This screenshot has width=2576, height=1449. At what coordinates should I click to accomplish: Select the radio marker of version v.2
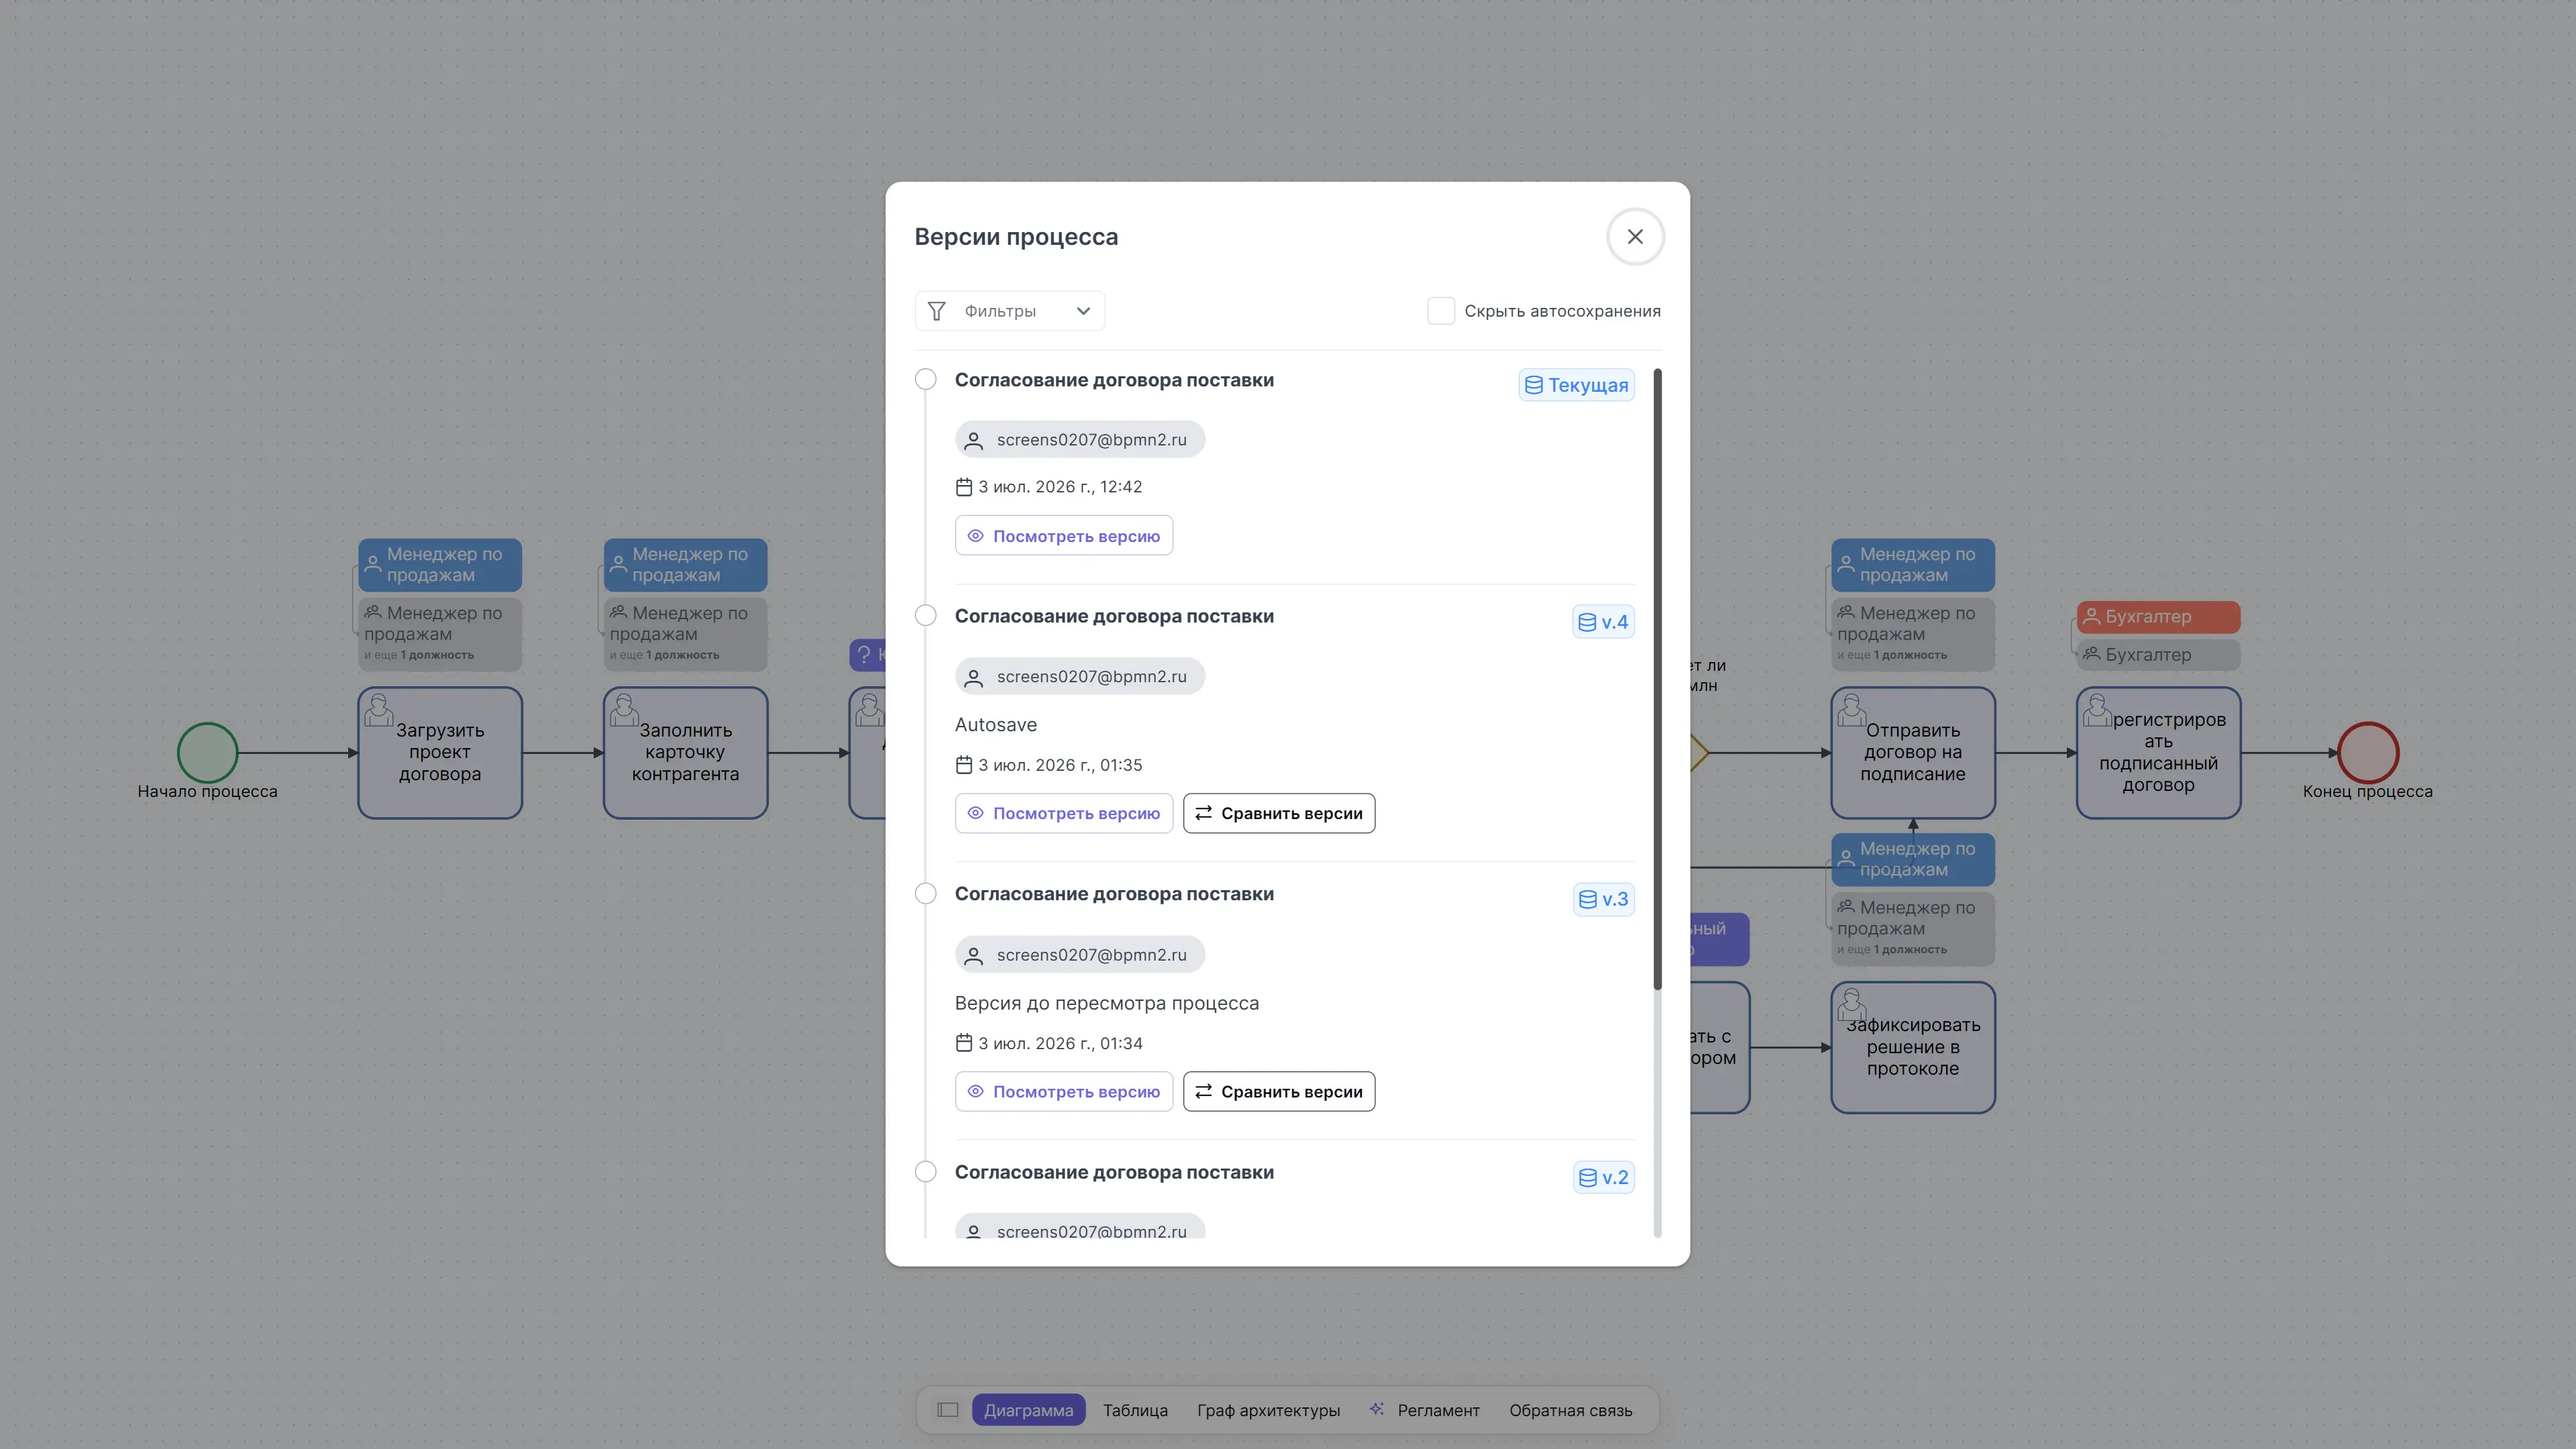[x=926, y=1171]
